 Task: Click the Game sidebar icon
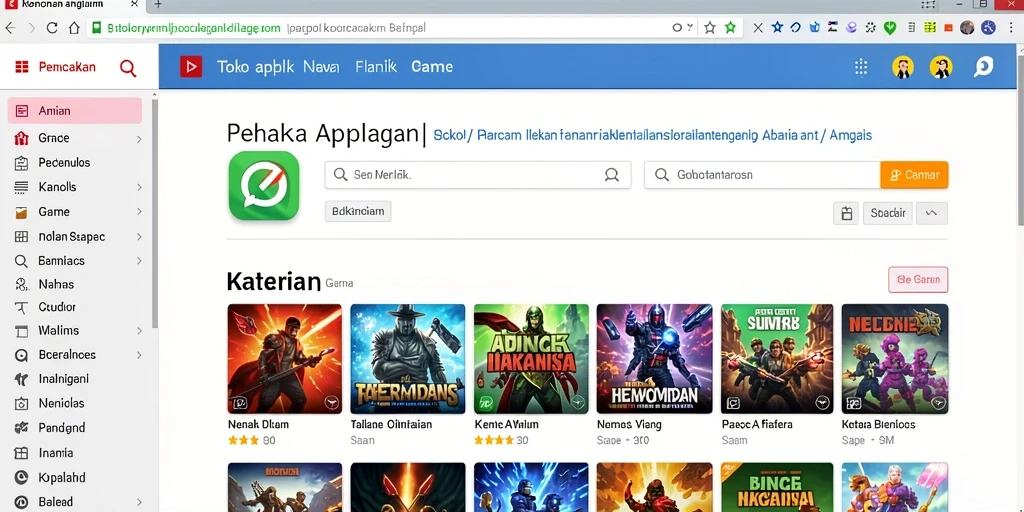pyautogui.click(x=22, y=212)
